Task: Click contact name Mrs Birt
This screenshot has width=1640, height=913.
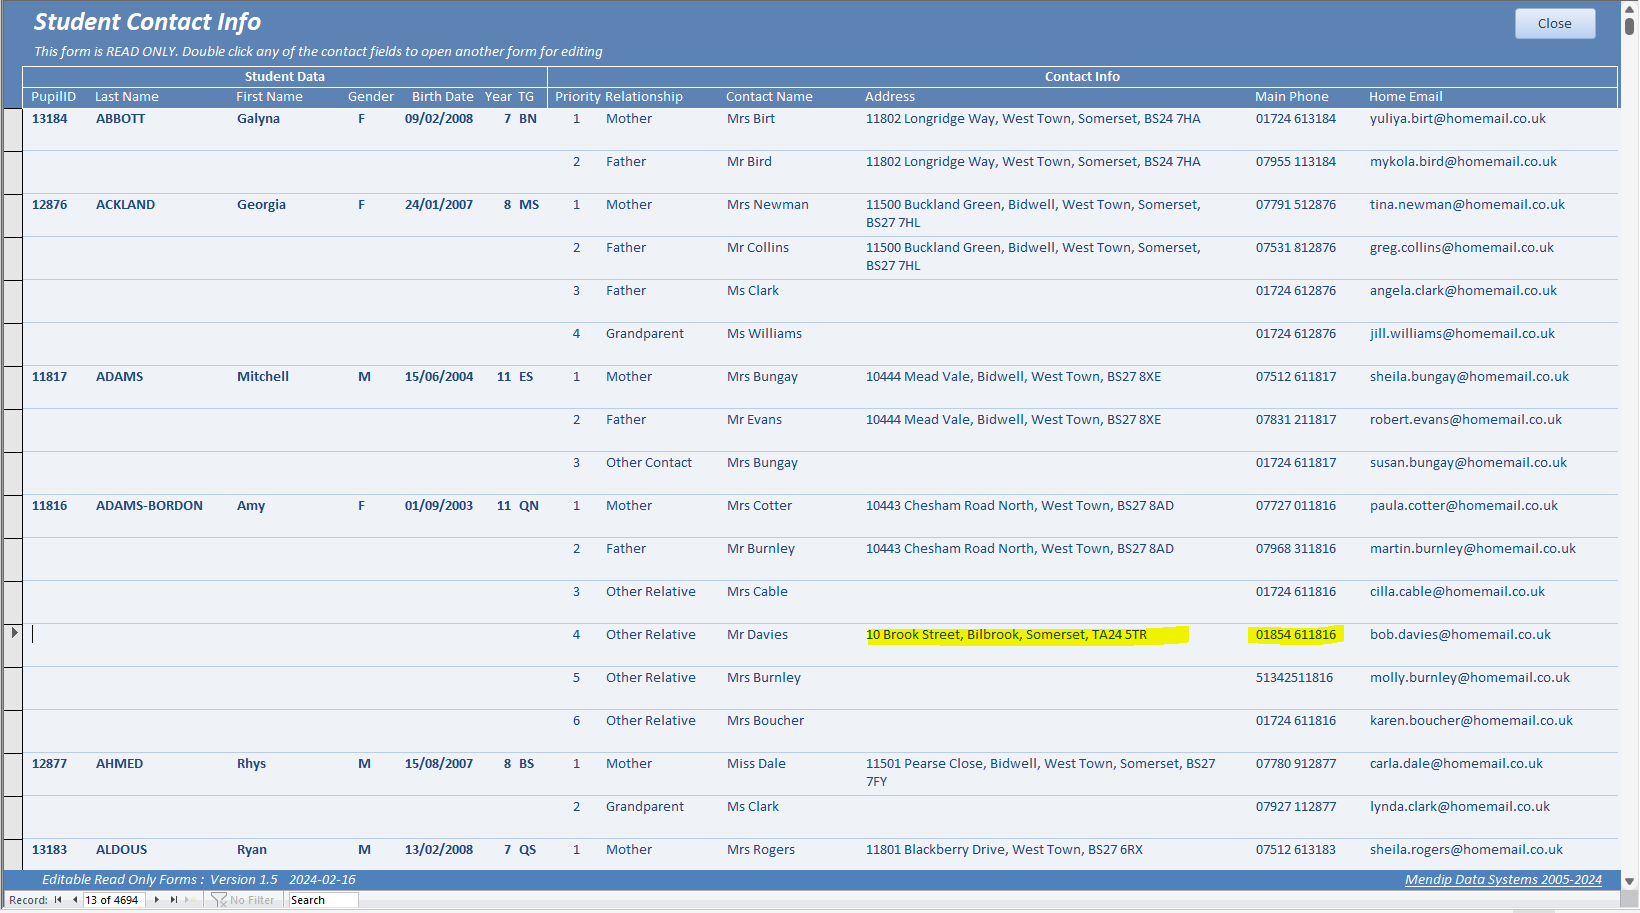Action: click(x=751, y=119)
